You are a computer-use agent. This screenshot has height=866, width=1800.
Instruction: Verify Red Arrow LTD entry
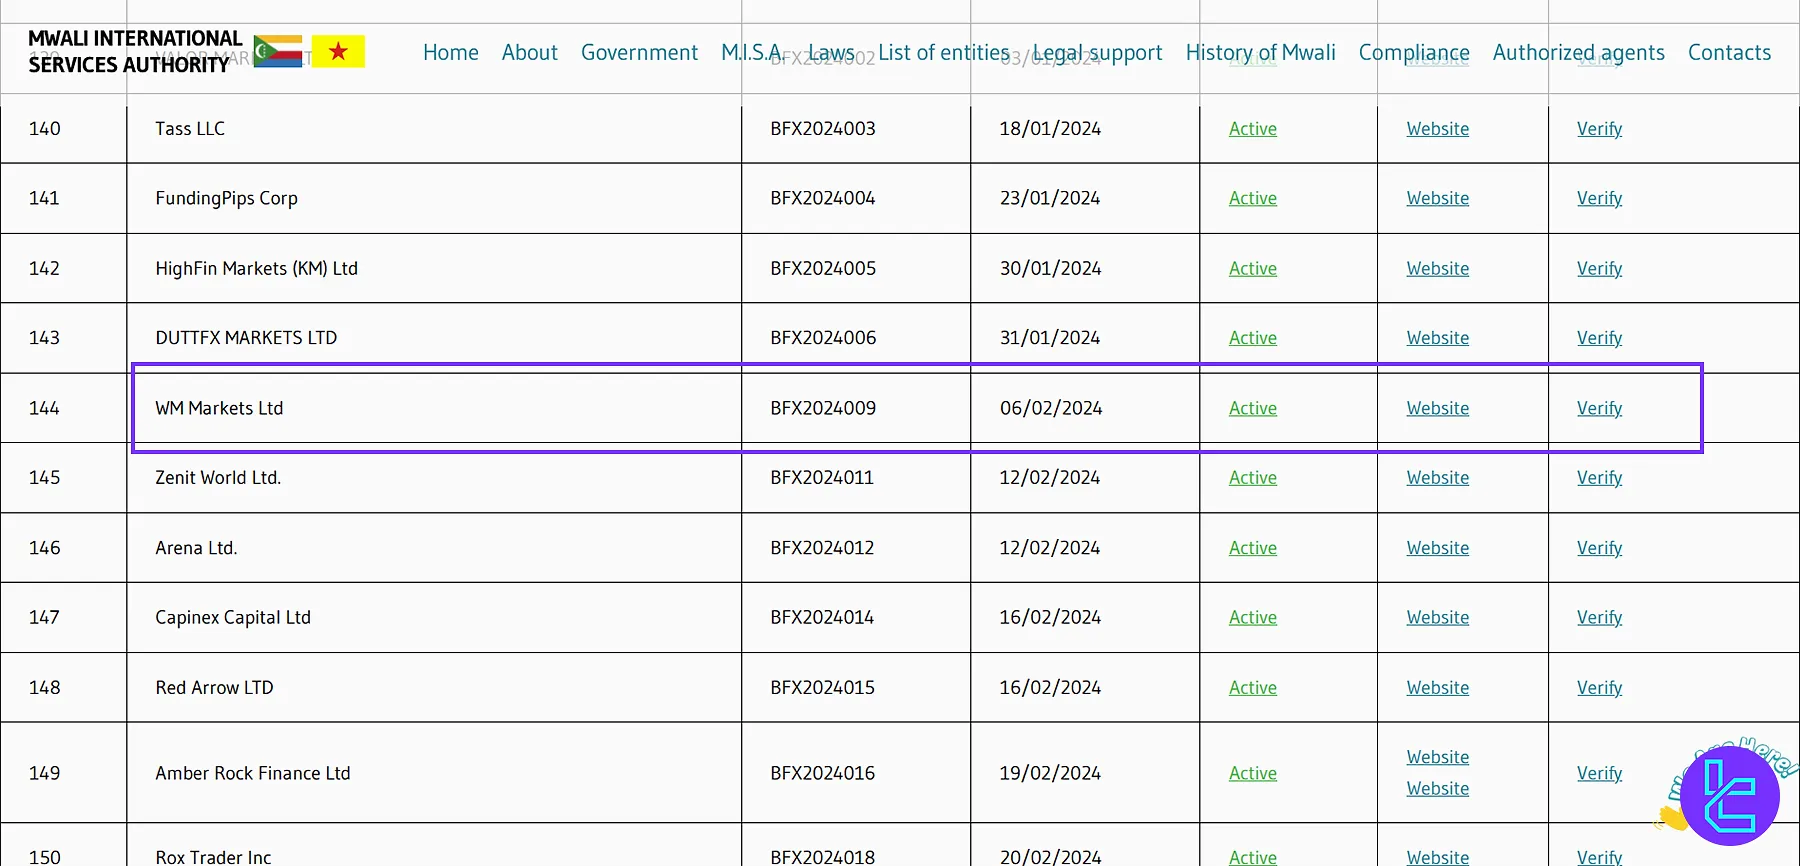coord(1599,688)
